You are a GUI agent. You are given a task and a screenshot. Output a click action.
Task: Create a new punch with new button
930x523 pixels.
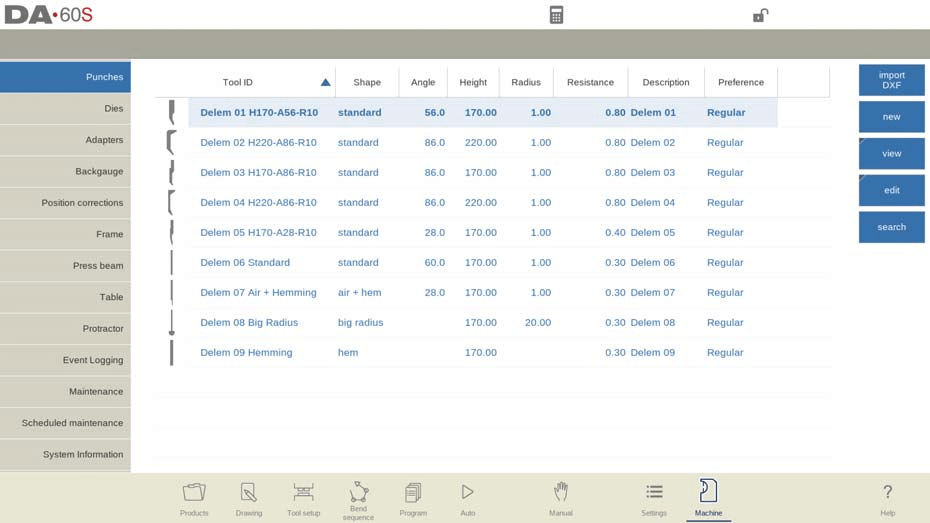click(891, 117)
